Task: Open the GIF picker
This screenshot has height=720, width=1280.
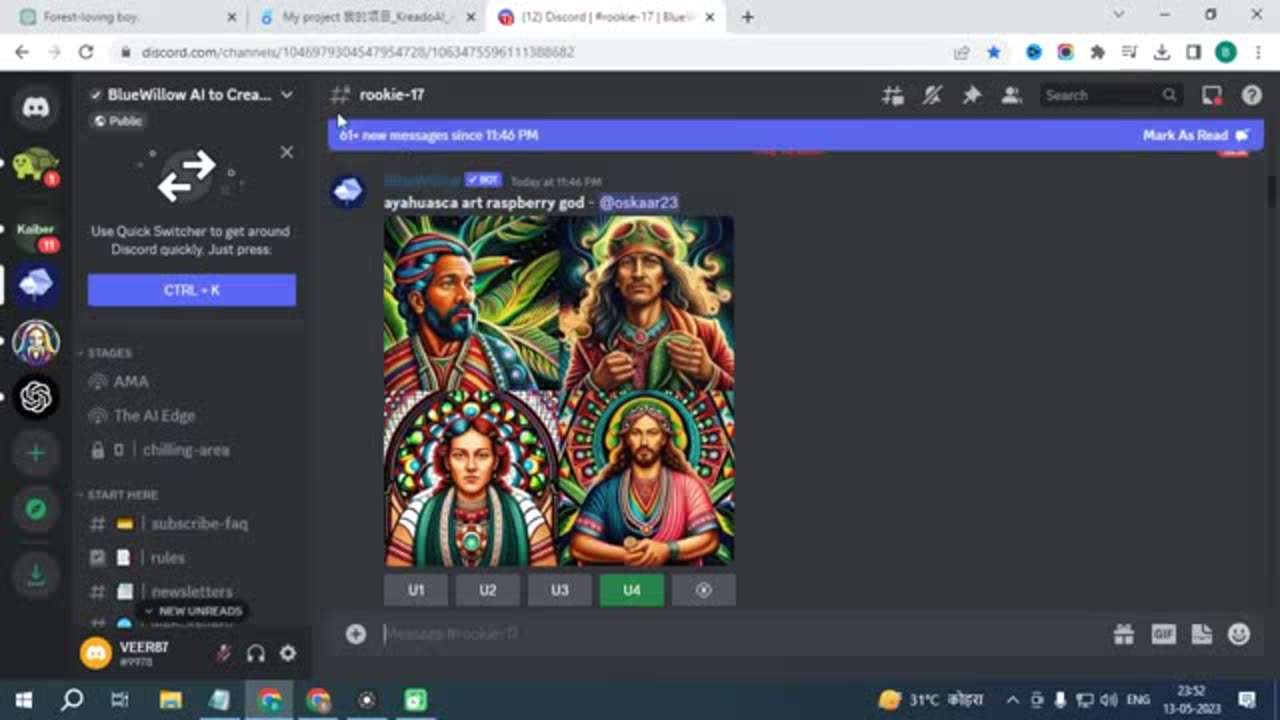Action: pyautogui.click(x=1163, y=634)
